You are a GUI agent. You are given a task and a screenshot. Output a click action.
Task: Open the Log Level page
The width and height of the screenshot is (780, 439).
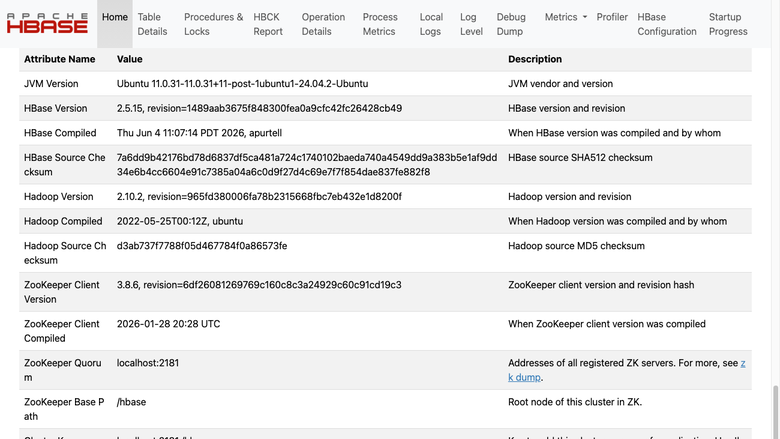point(471,24)
